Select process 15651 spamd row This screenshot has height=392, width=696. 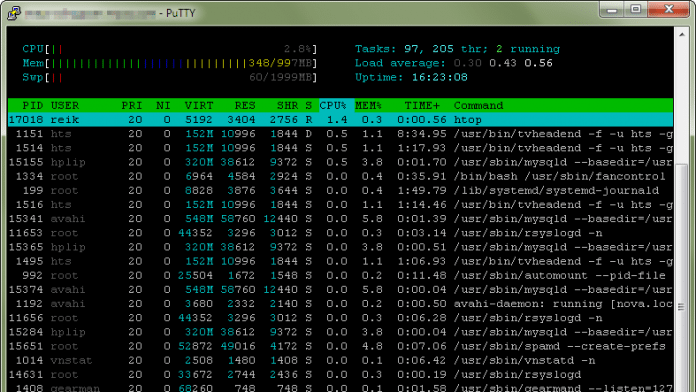tap(340, 347)
